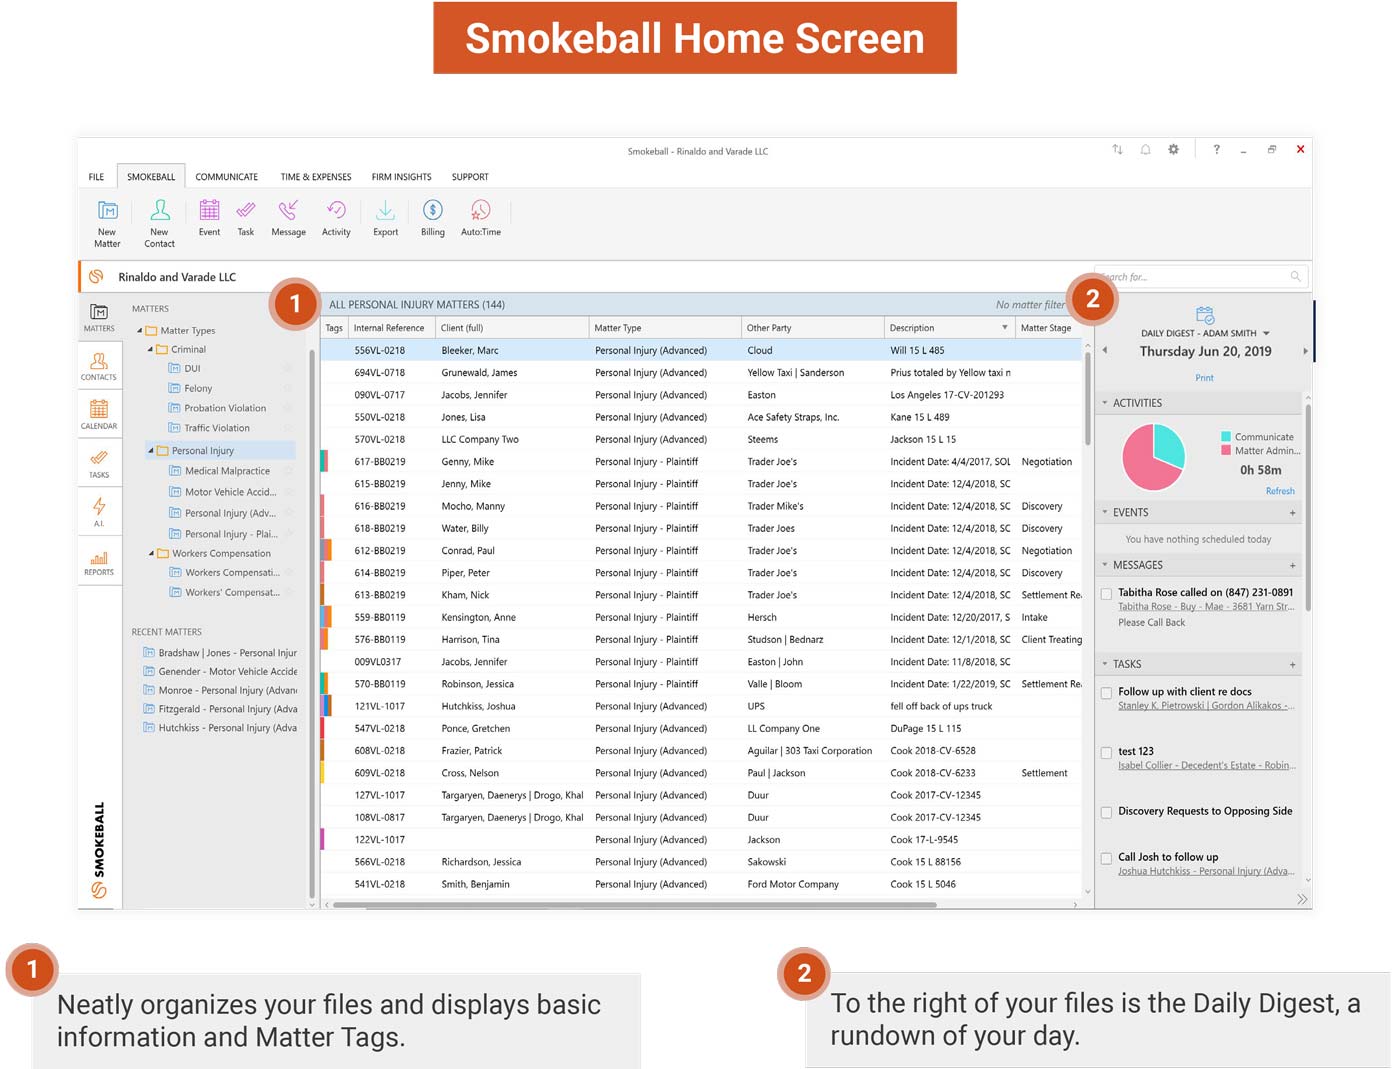Open Reports in left sidebar
This screenshot has width=1400, height=1069.
(99, 562)
